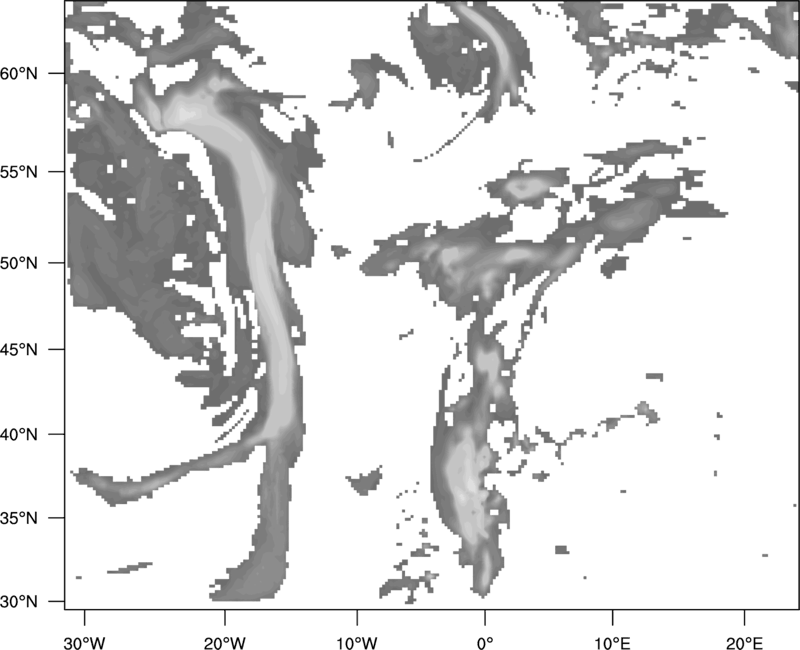
Task: Click the 10°E longitude label
Action: pos(612,643)
